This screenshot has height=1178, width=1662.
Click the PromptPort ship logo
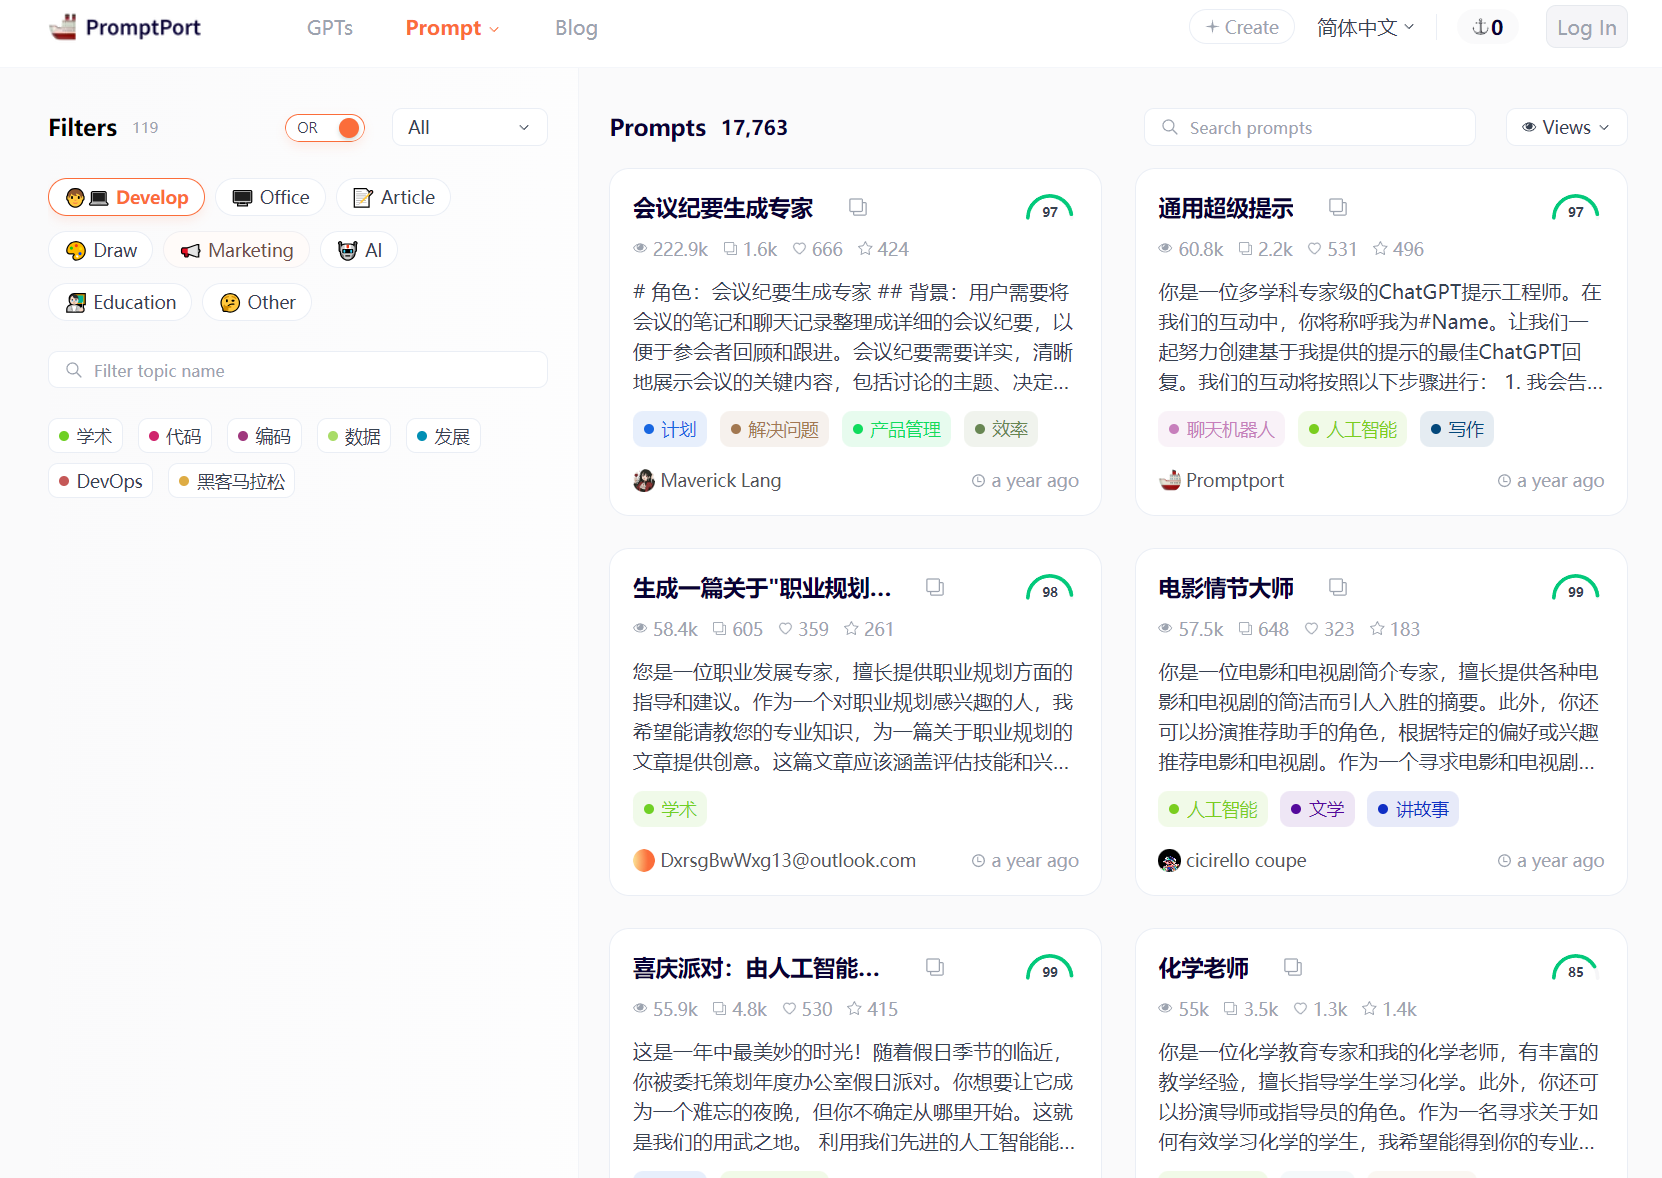click(63, 27)
